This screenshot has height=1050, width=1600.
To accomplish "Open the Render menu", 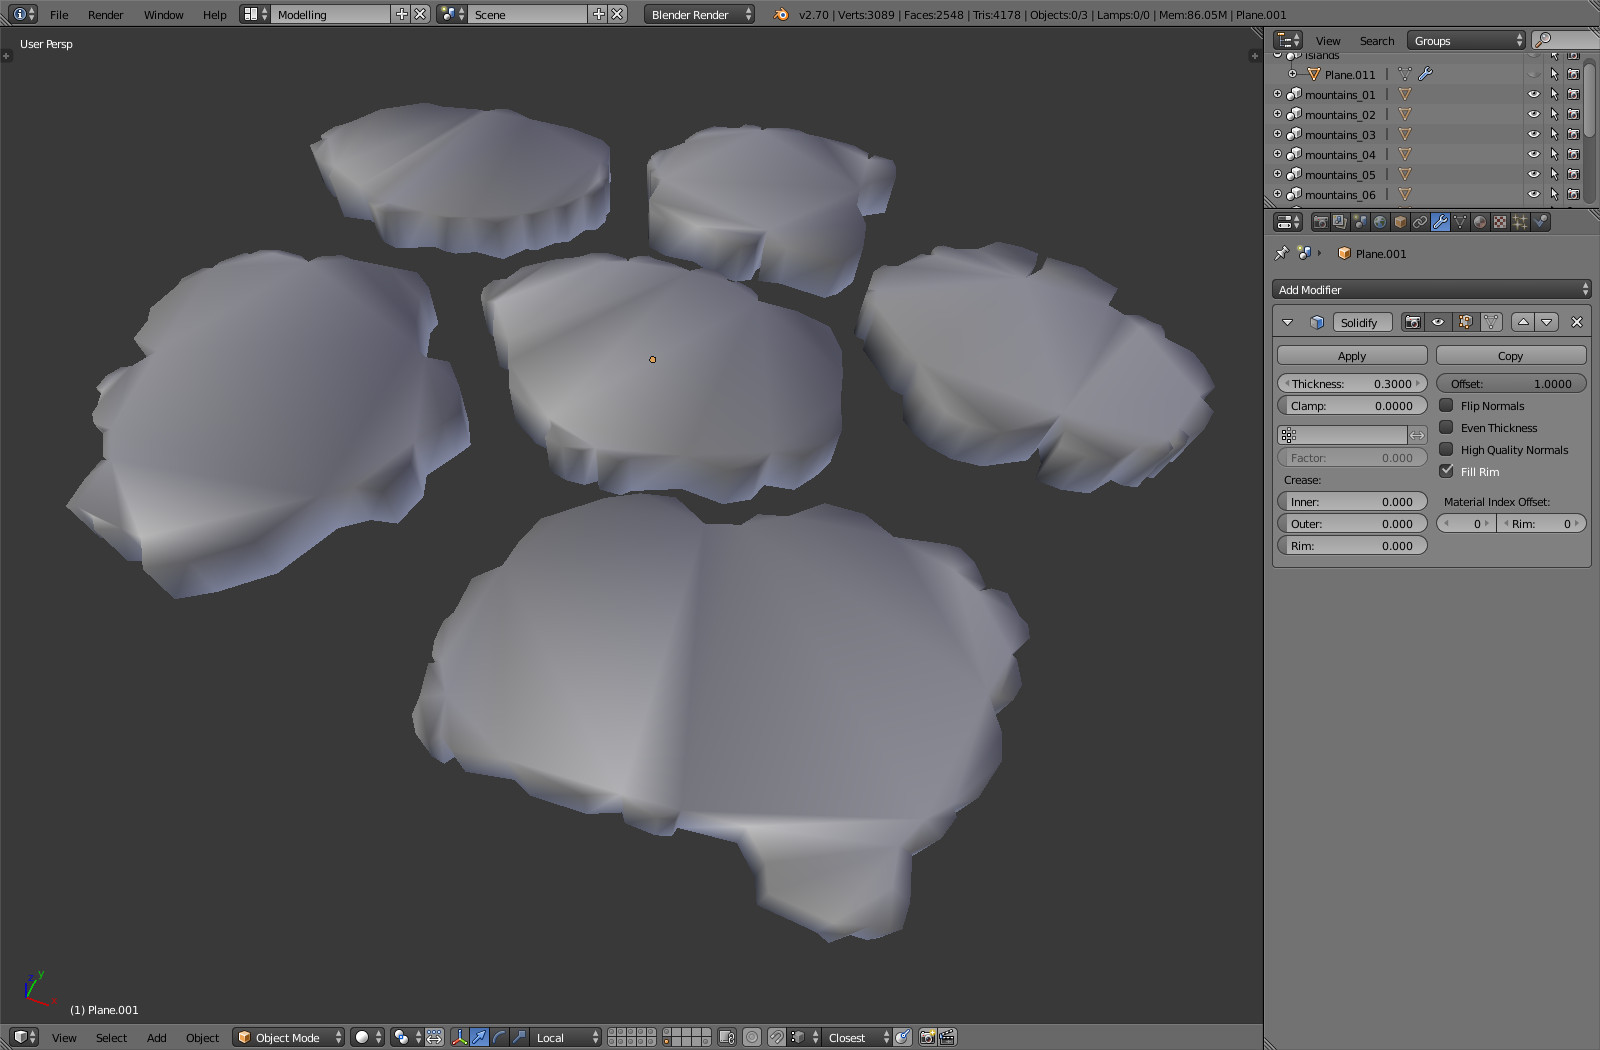I will click(105, 15).
